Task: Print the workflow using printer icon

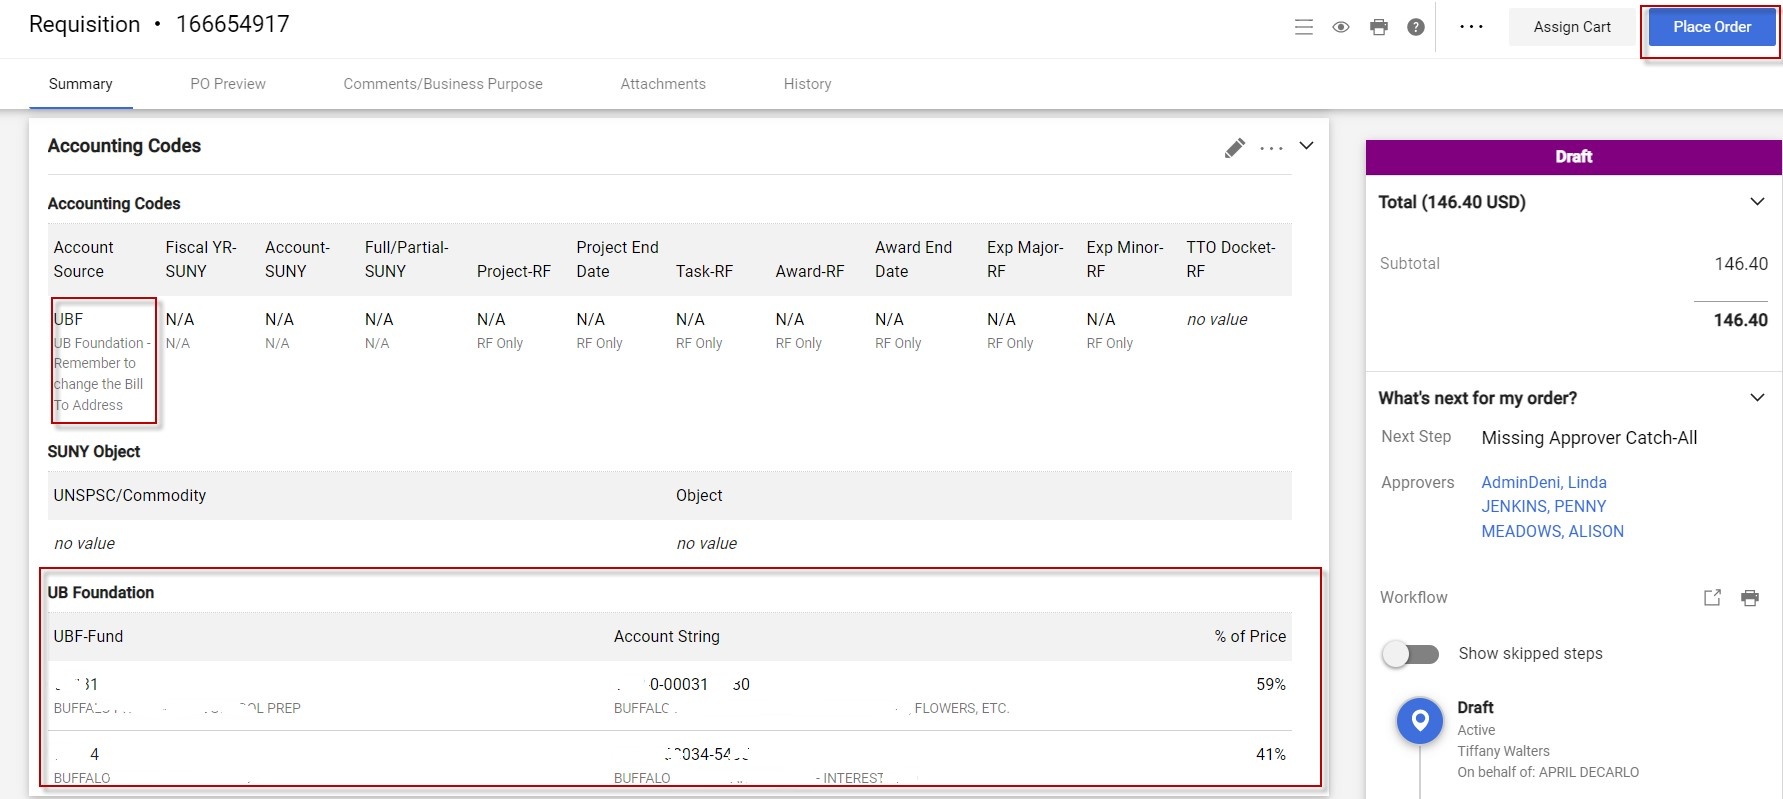Action: tap(1749, 597)
